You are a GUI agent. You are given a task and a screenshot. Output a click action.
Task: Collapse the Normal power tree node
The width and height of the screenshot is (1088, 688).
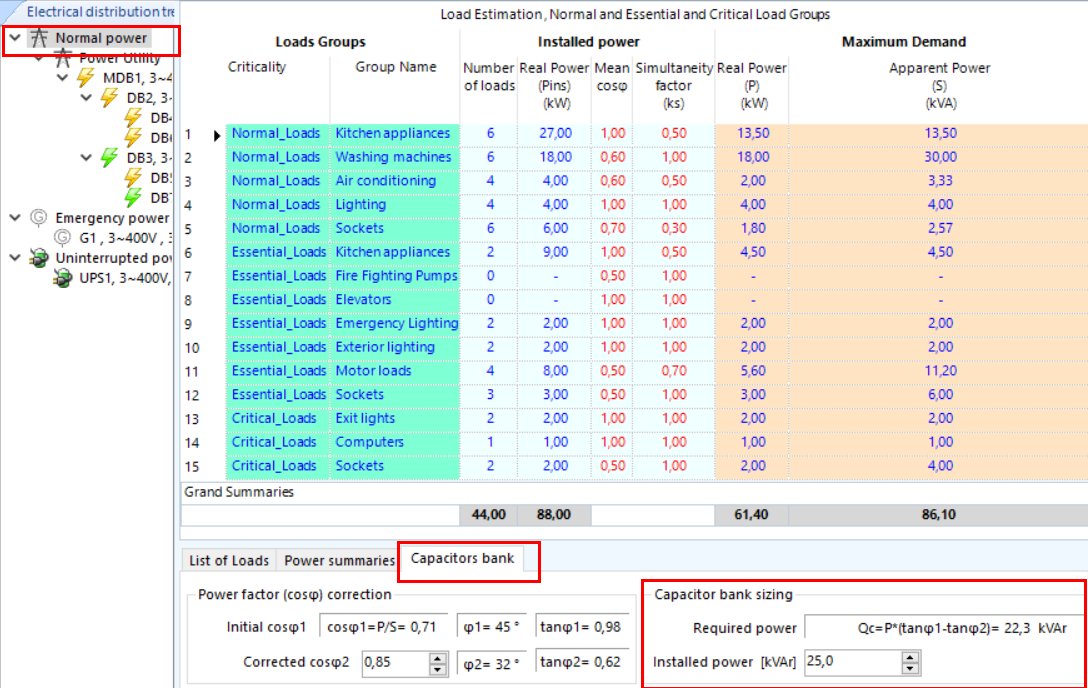(x=15, y=37)
